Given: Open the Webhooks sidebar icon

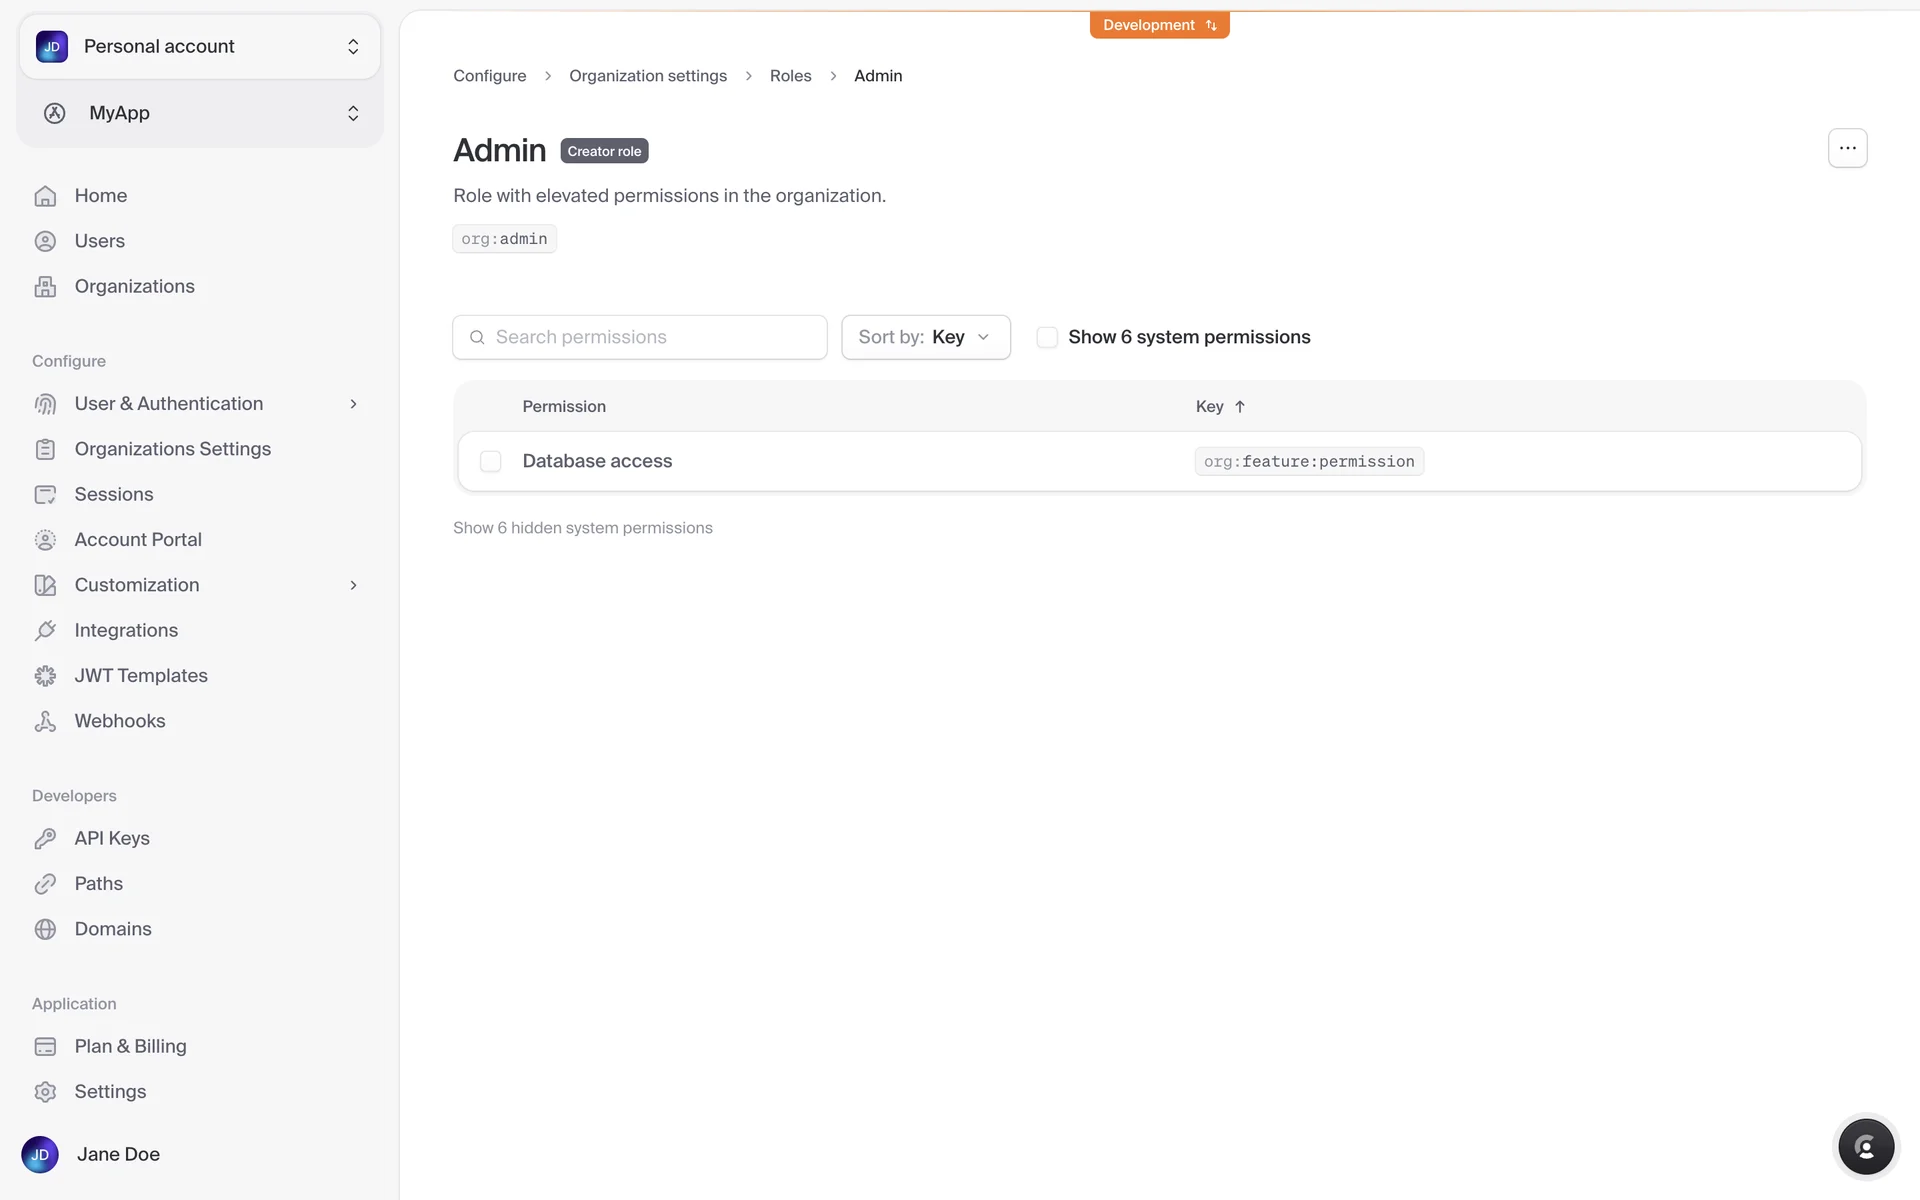Looking at the screenshot, I should (x=45, y=721).
